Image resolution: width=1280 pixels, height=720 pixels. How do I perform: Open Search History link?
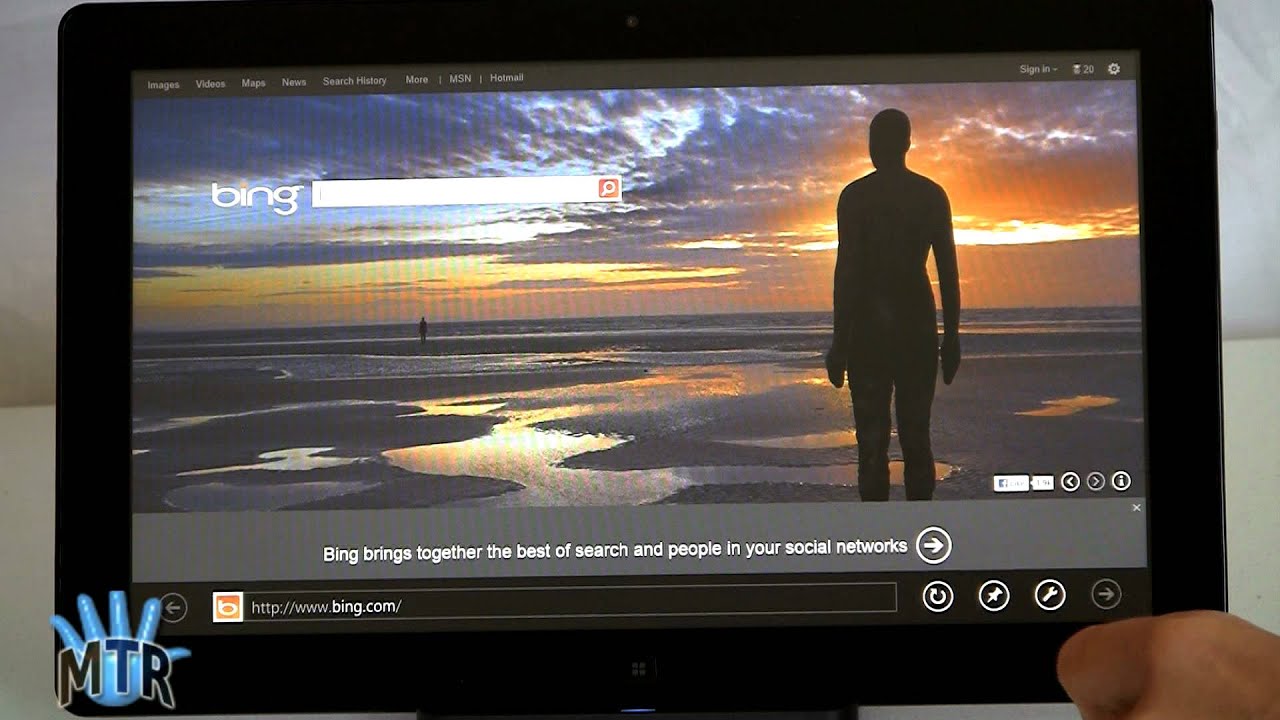click(354, 81)
